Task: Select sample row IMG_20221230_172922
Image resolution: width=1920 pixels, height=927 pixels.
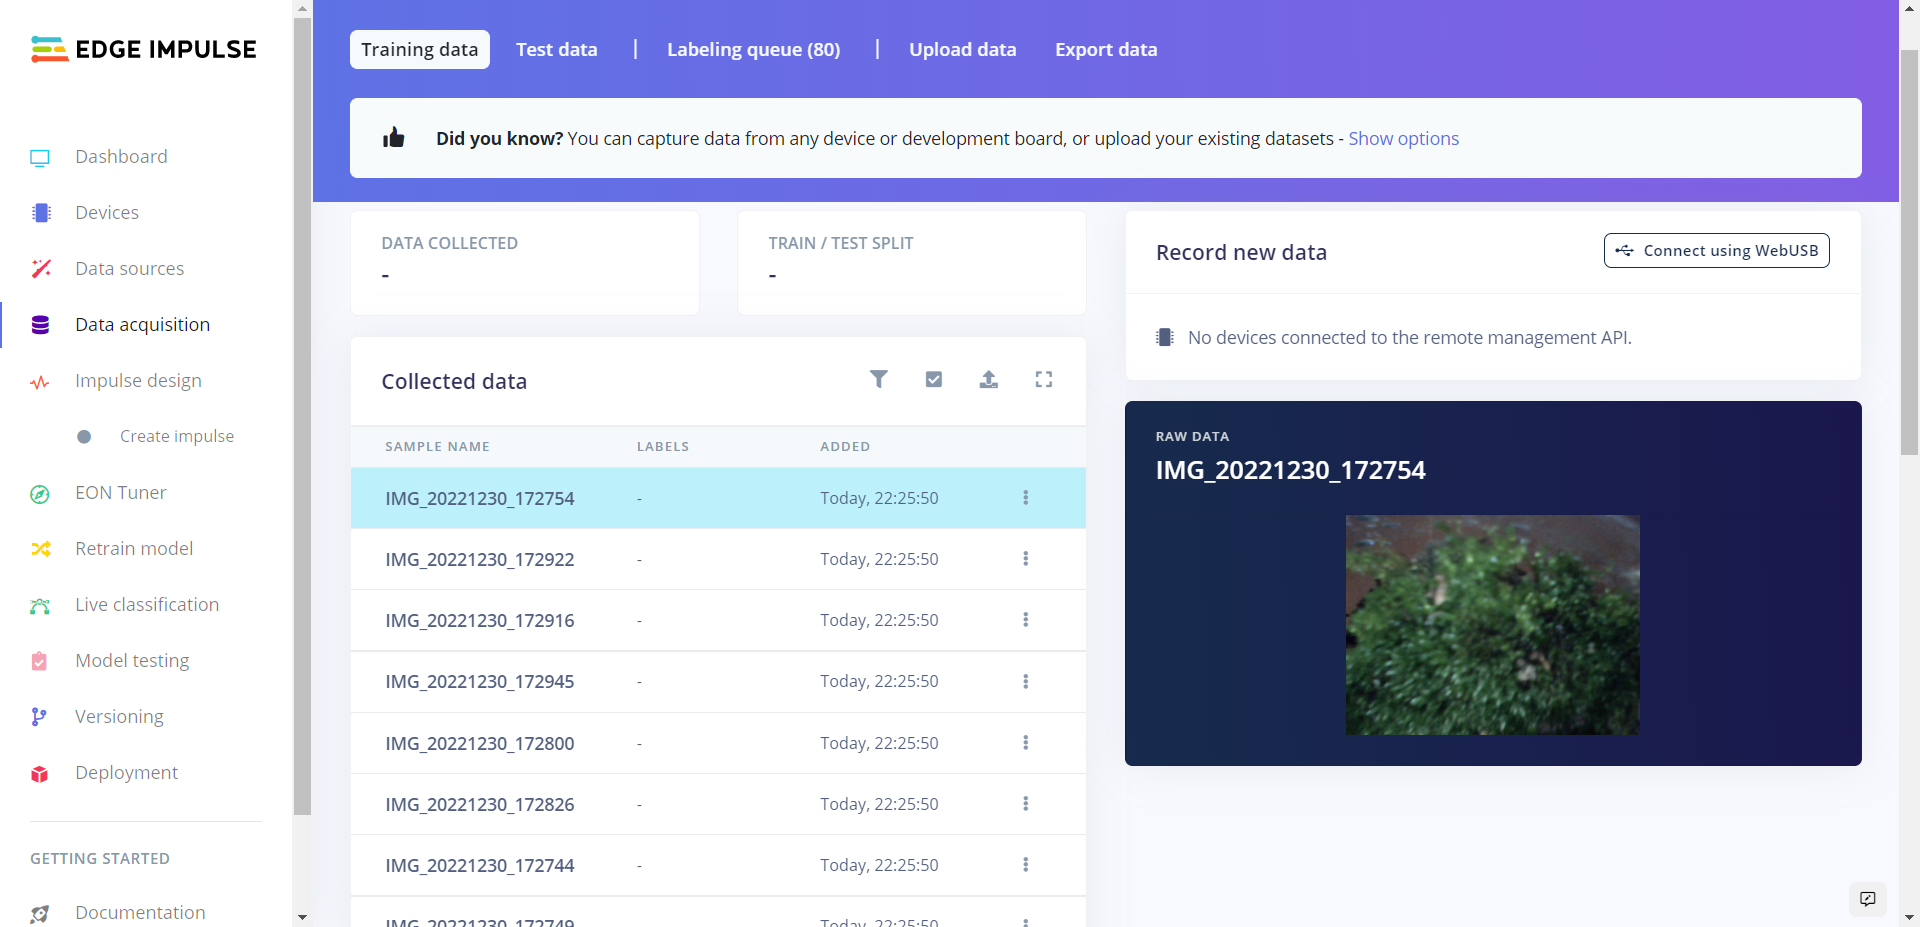Action: [718, 559]
